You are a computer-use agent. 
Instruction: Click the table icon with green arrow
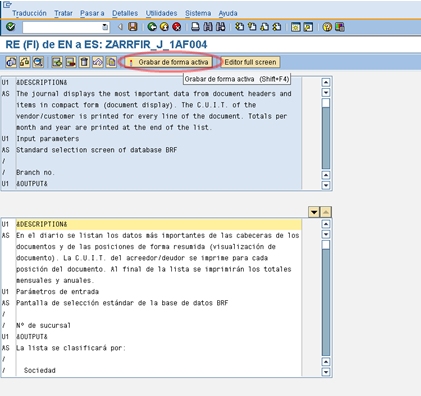pyautogui.click(x=57, y=62)
